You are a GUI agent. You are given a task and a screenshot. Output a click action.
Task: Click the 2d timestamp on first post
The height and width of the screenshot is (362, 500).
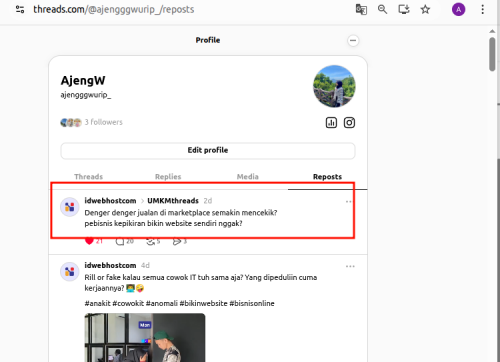click(208, 201)
